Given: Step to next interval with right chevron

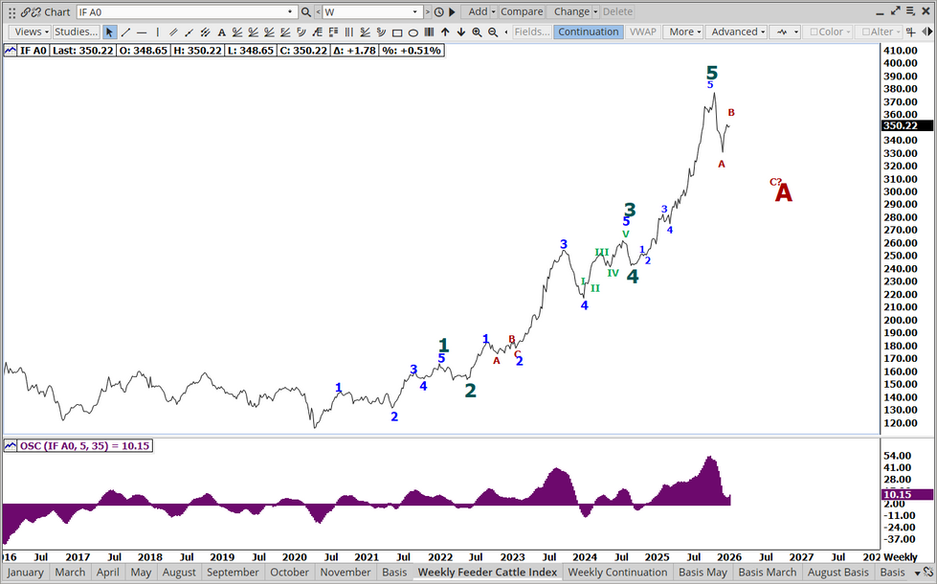Looking at the screenshot, I should (x=427, y=12).
